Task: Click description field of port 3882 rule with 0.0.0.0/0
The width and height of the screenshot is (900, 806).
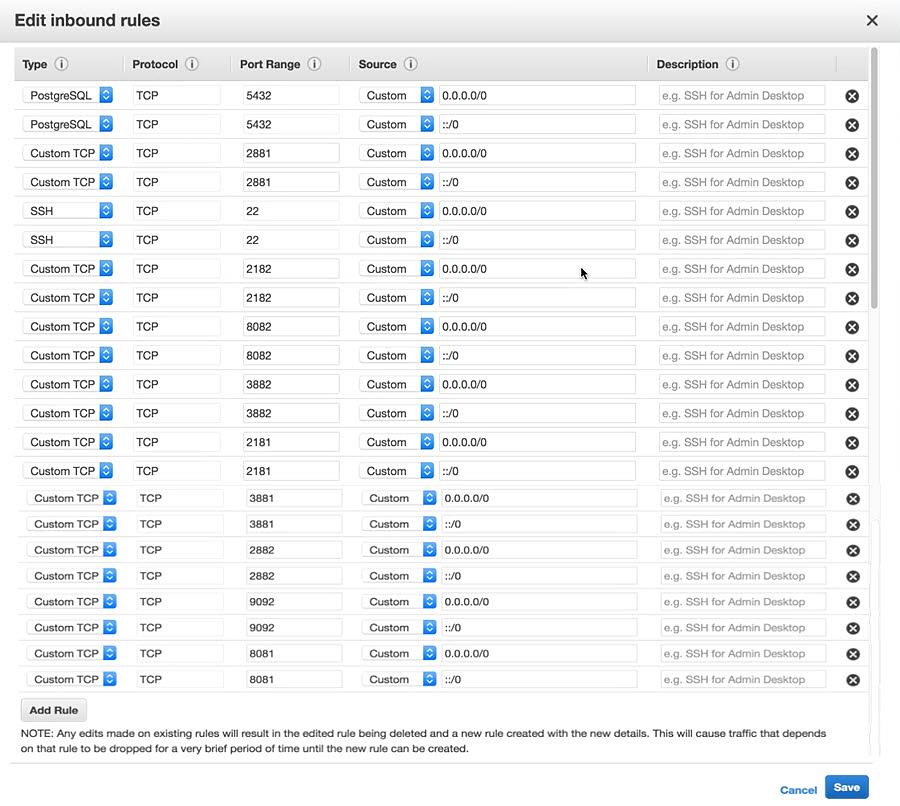Action: pyautogui.click(x=742, y=384)
